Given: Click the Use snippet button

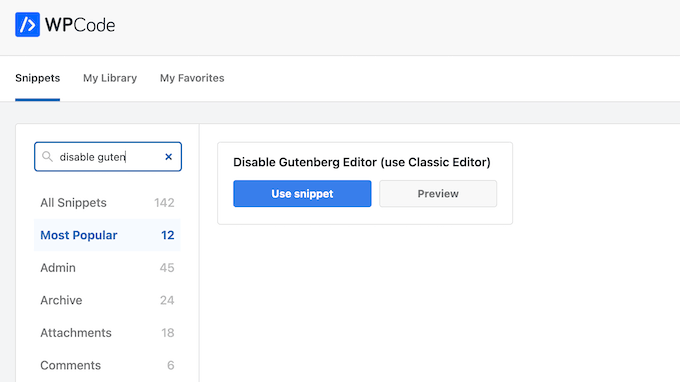Looking at the screenshot, I should (x=302, y=193).
